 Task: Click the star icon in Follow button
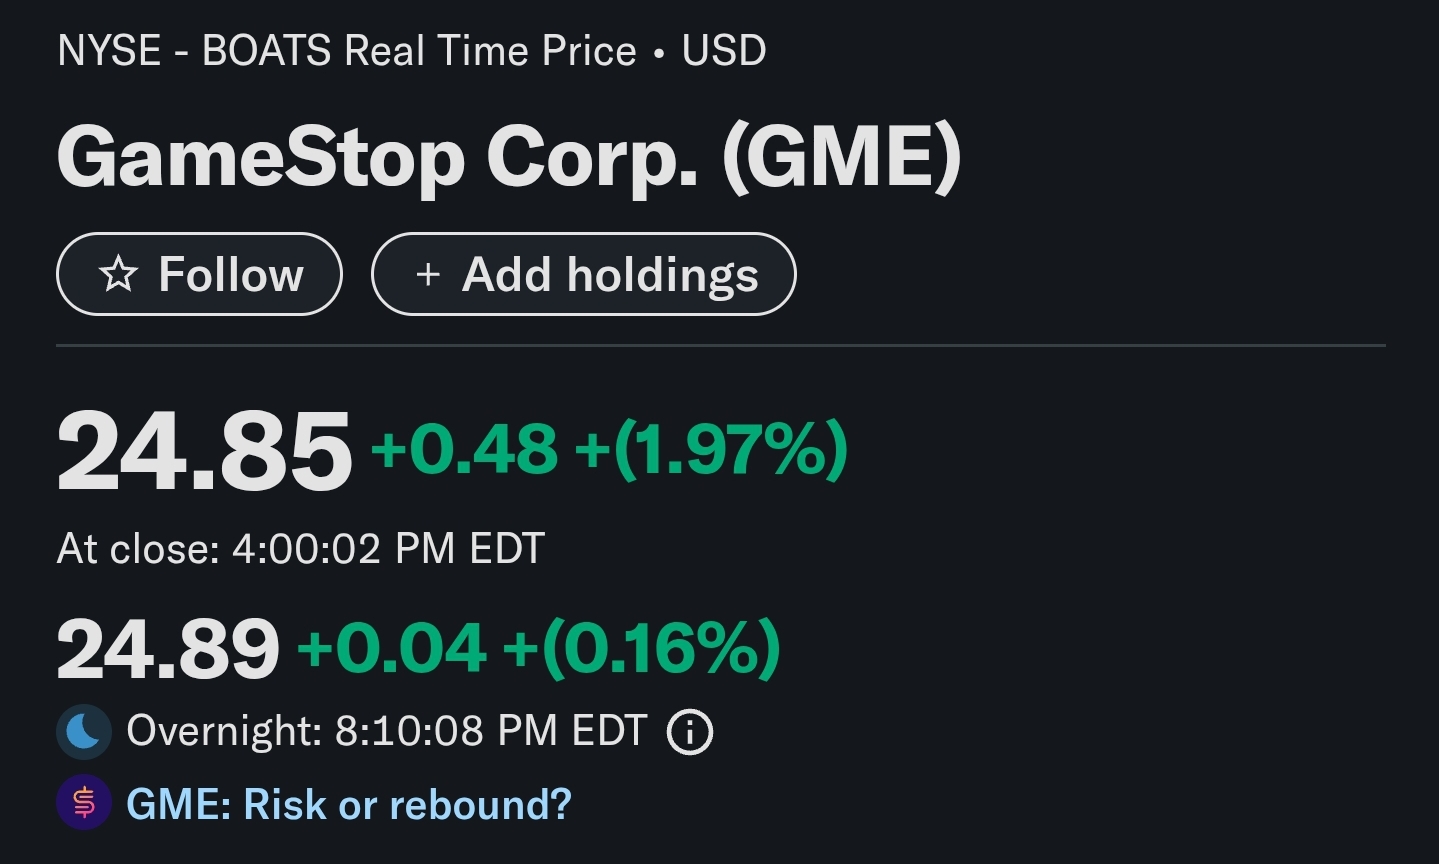(119, 274)
